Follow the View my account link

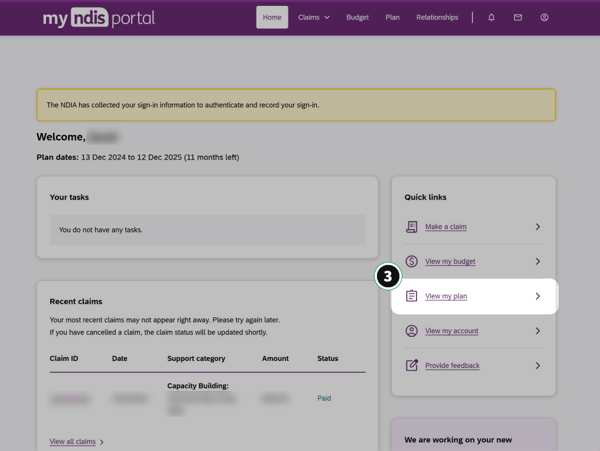452,331
